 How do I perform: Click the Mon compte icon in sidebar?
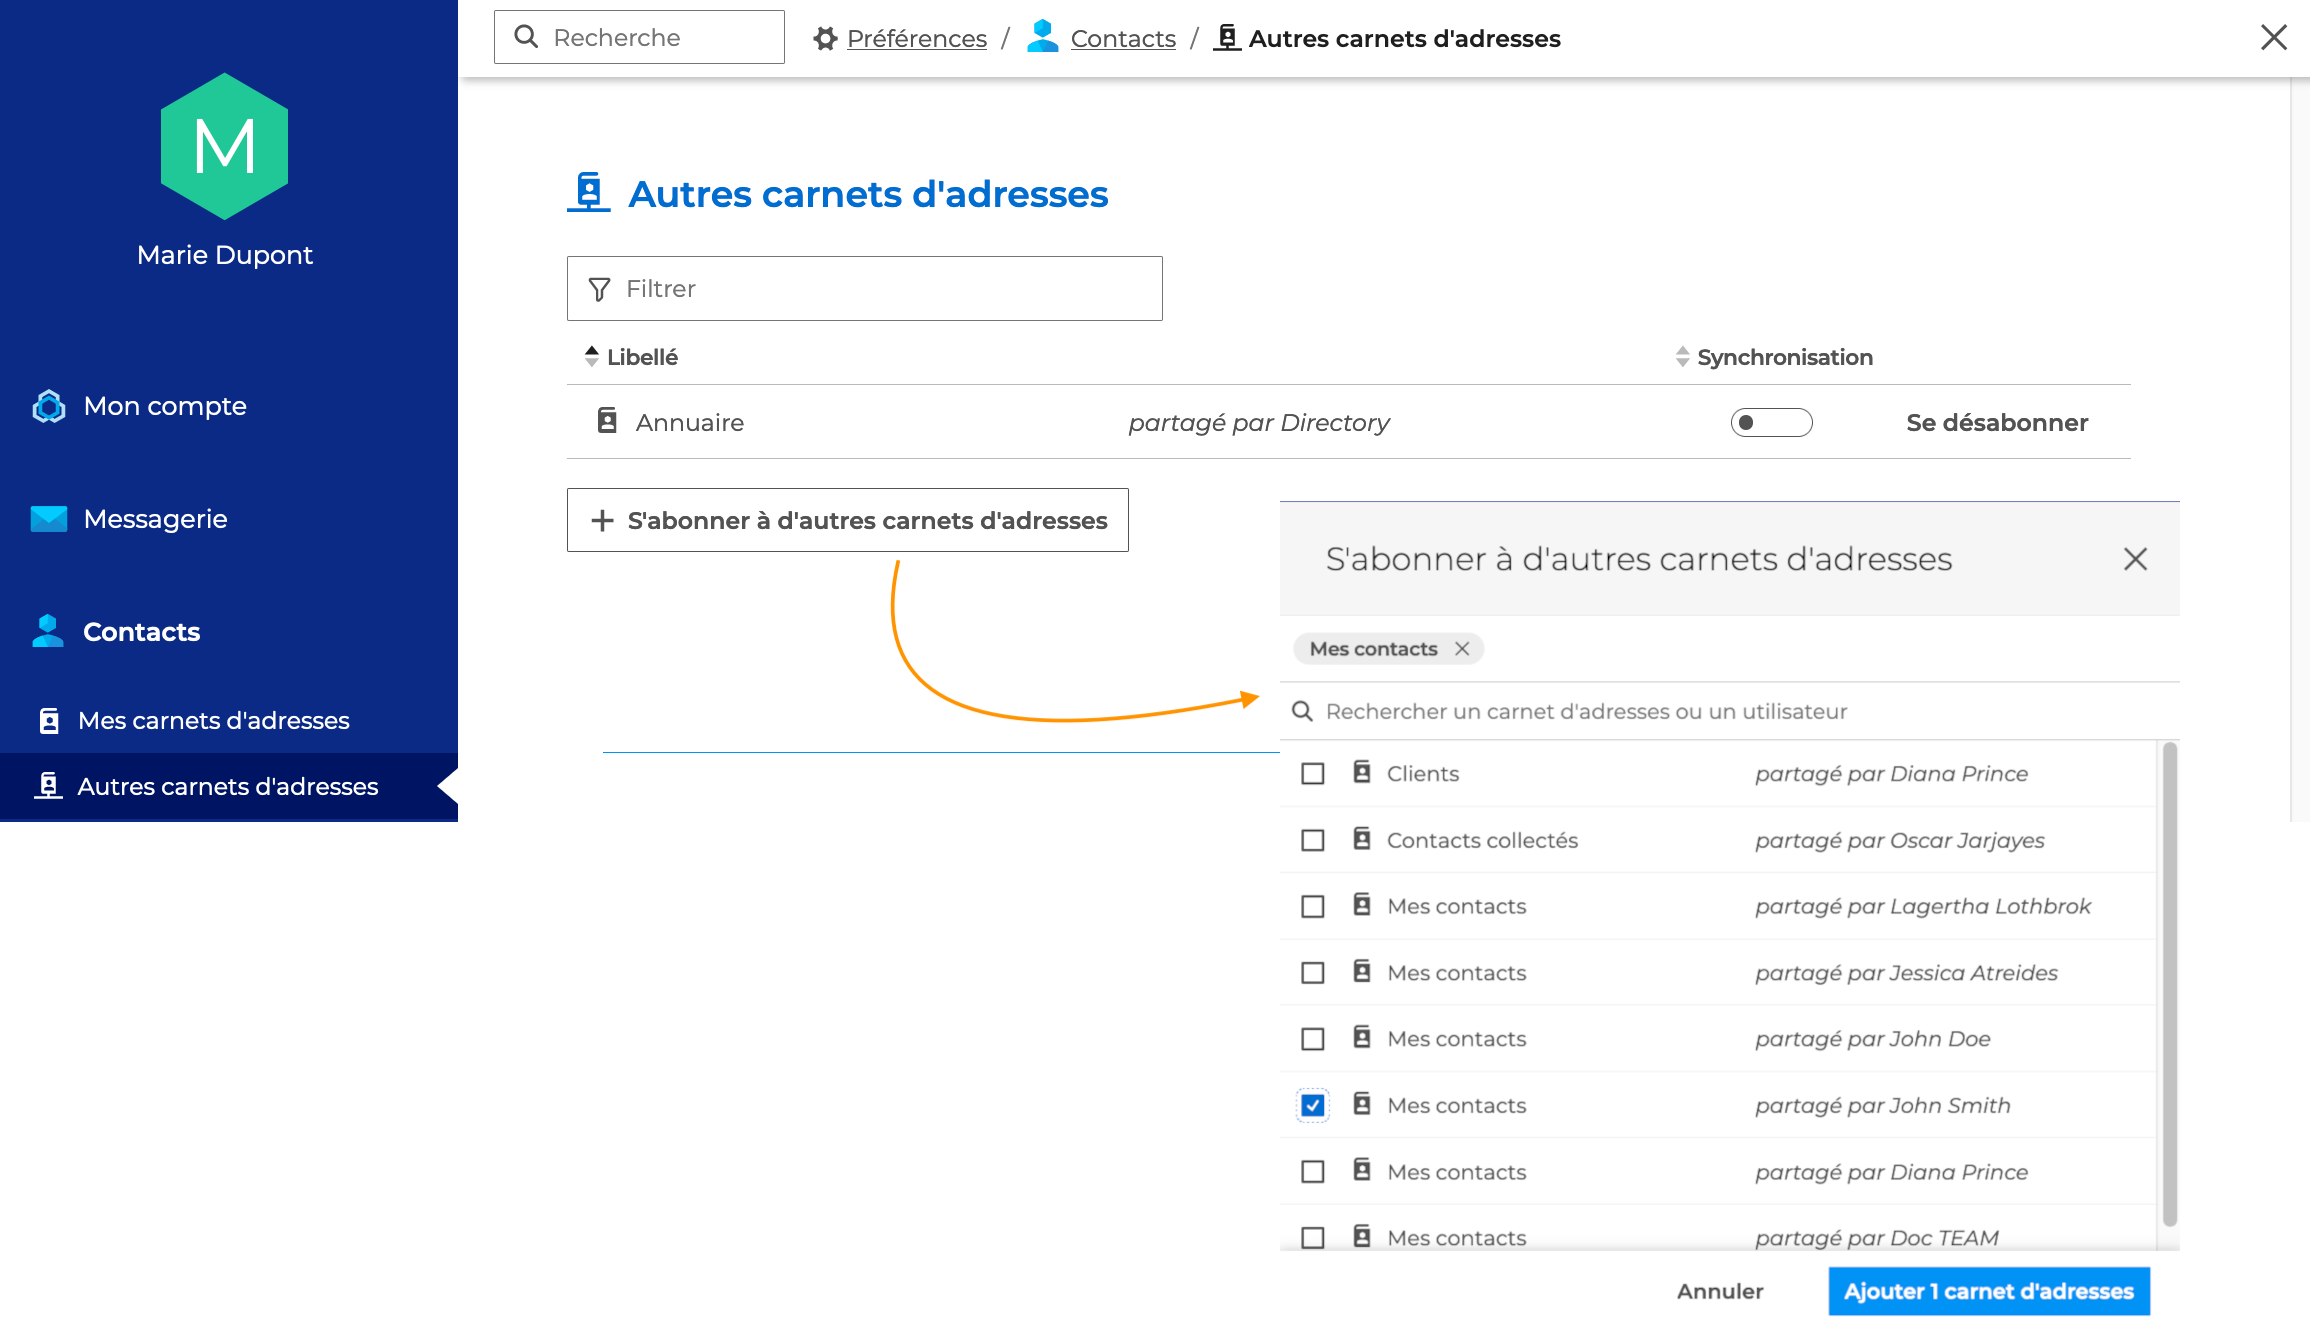click(x=48, y=406)
